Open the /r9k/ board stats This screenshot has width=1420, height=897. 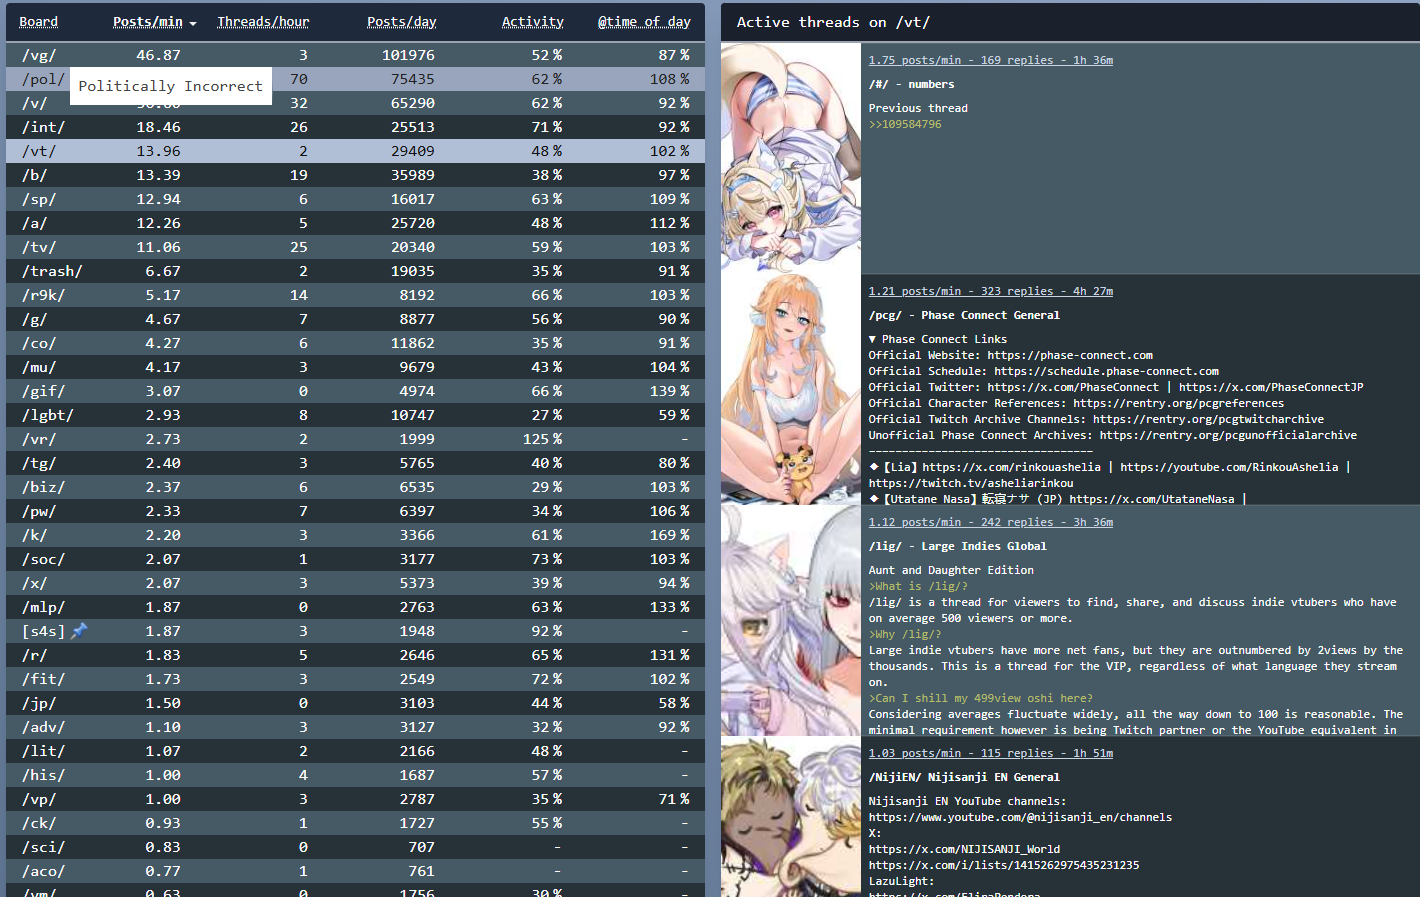[x=355, y=295]
